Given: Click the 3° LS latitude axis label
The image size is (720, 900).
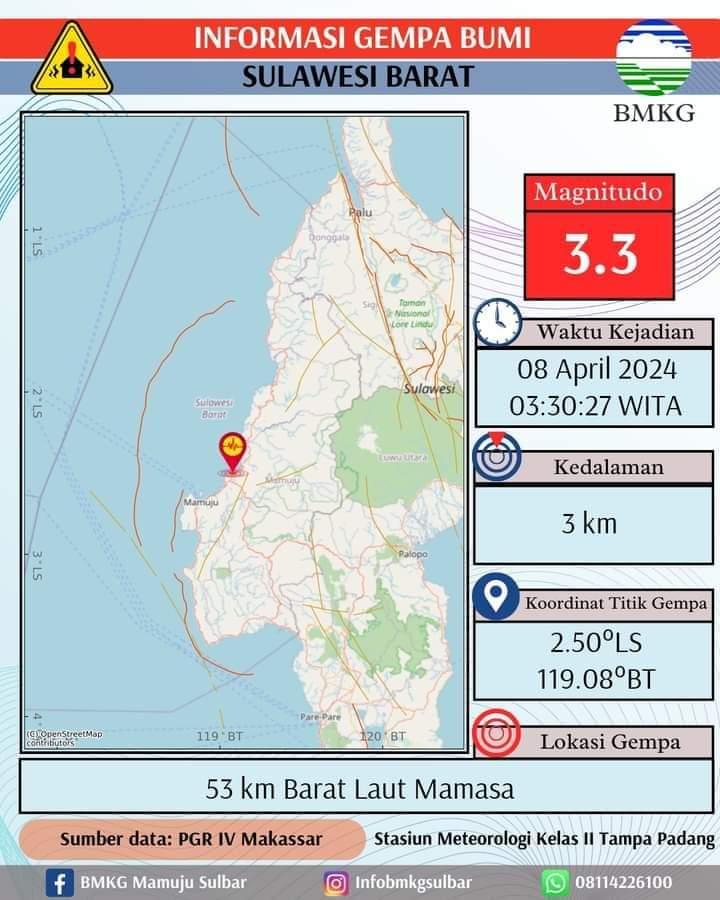Looking at the screenshot, I should click(37, 565).
